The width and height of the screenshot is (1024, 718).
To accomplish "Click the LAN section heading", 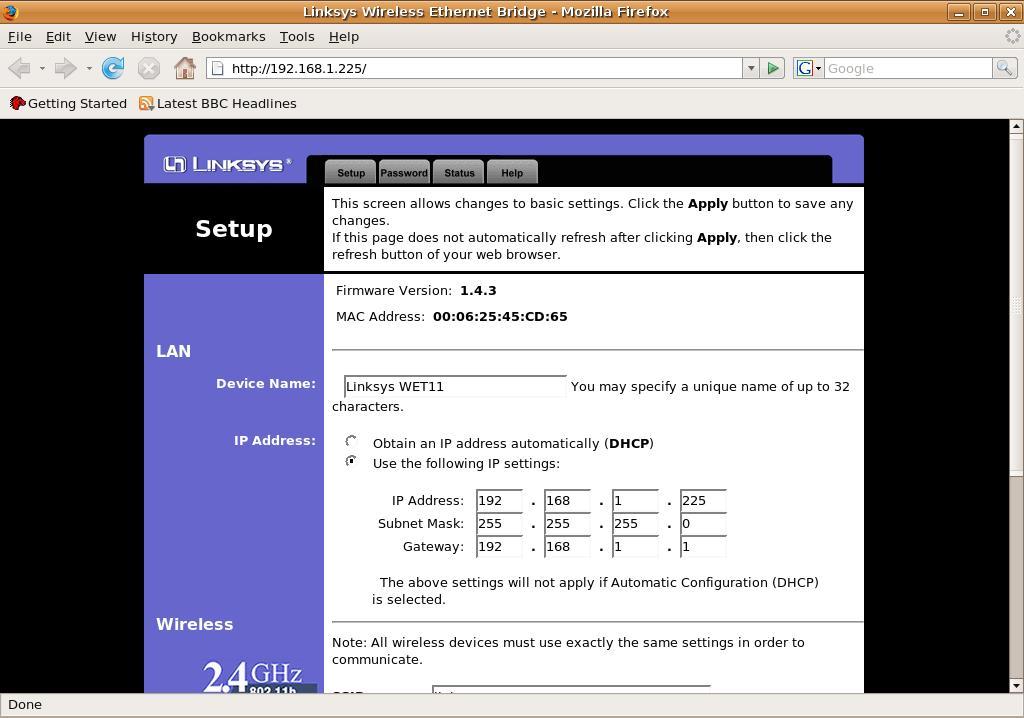I will pos(174,351).
